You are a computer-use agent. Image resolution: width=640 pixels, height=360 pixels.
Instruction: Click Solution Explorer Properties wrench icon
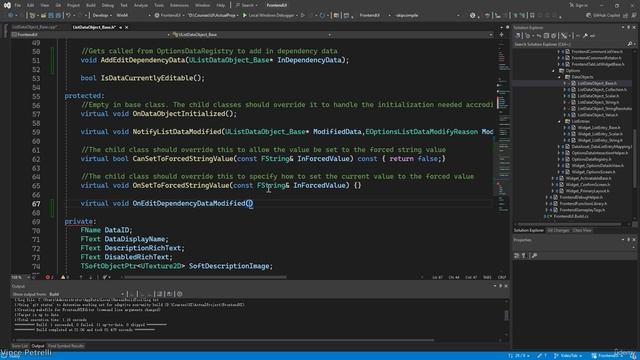point(585,36)
